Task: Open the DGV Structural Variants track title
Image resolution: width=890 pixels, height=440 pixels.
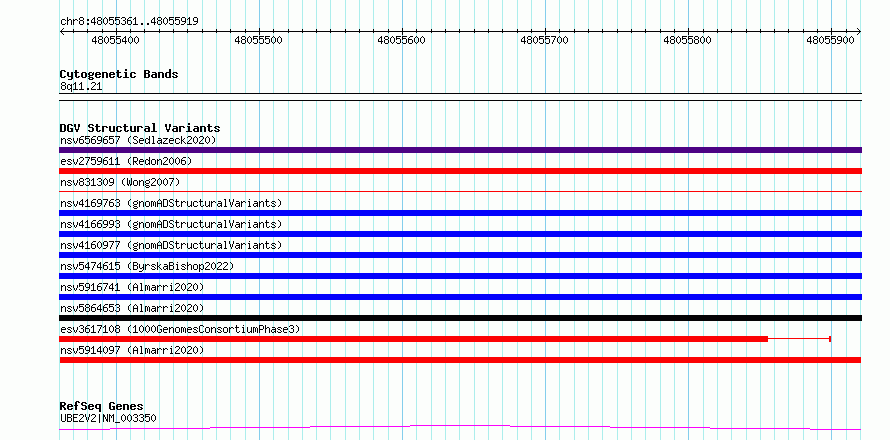Action: pos(140,128)
